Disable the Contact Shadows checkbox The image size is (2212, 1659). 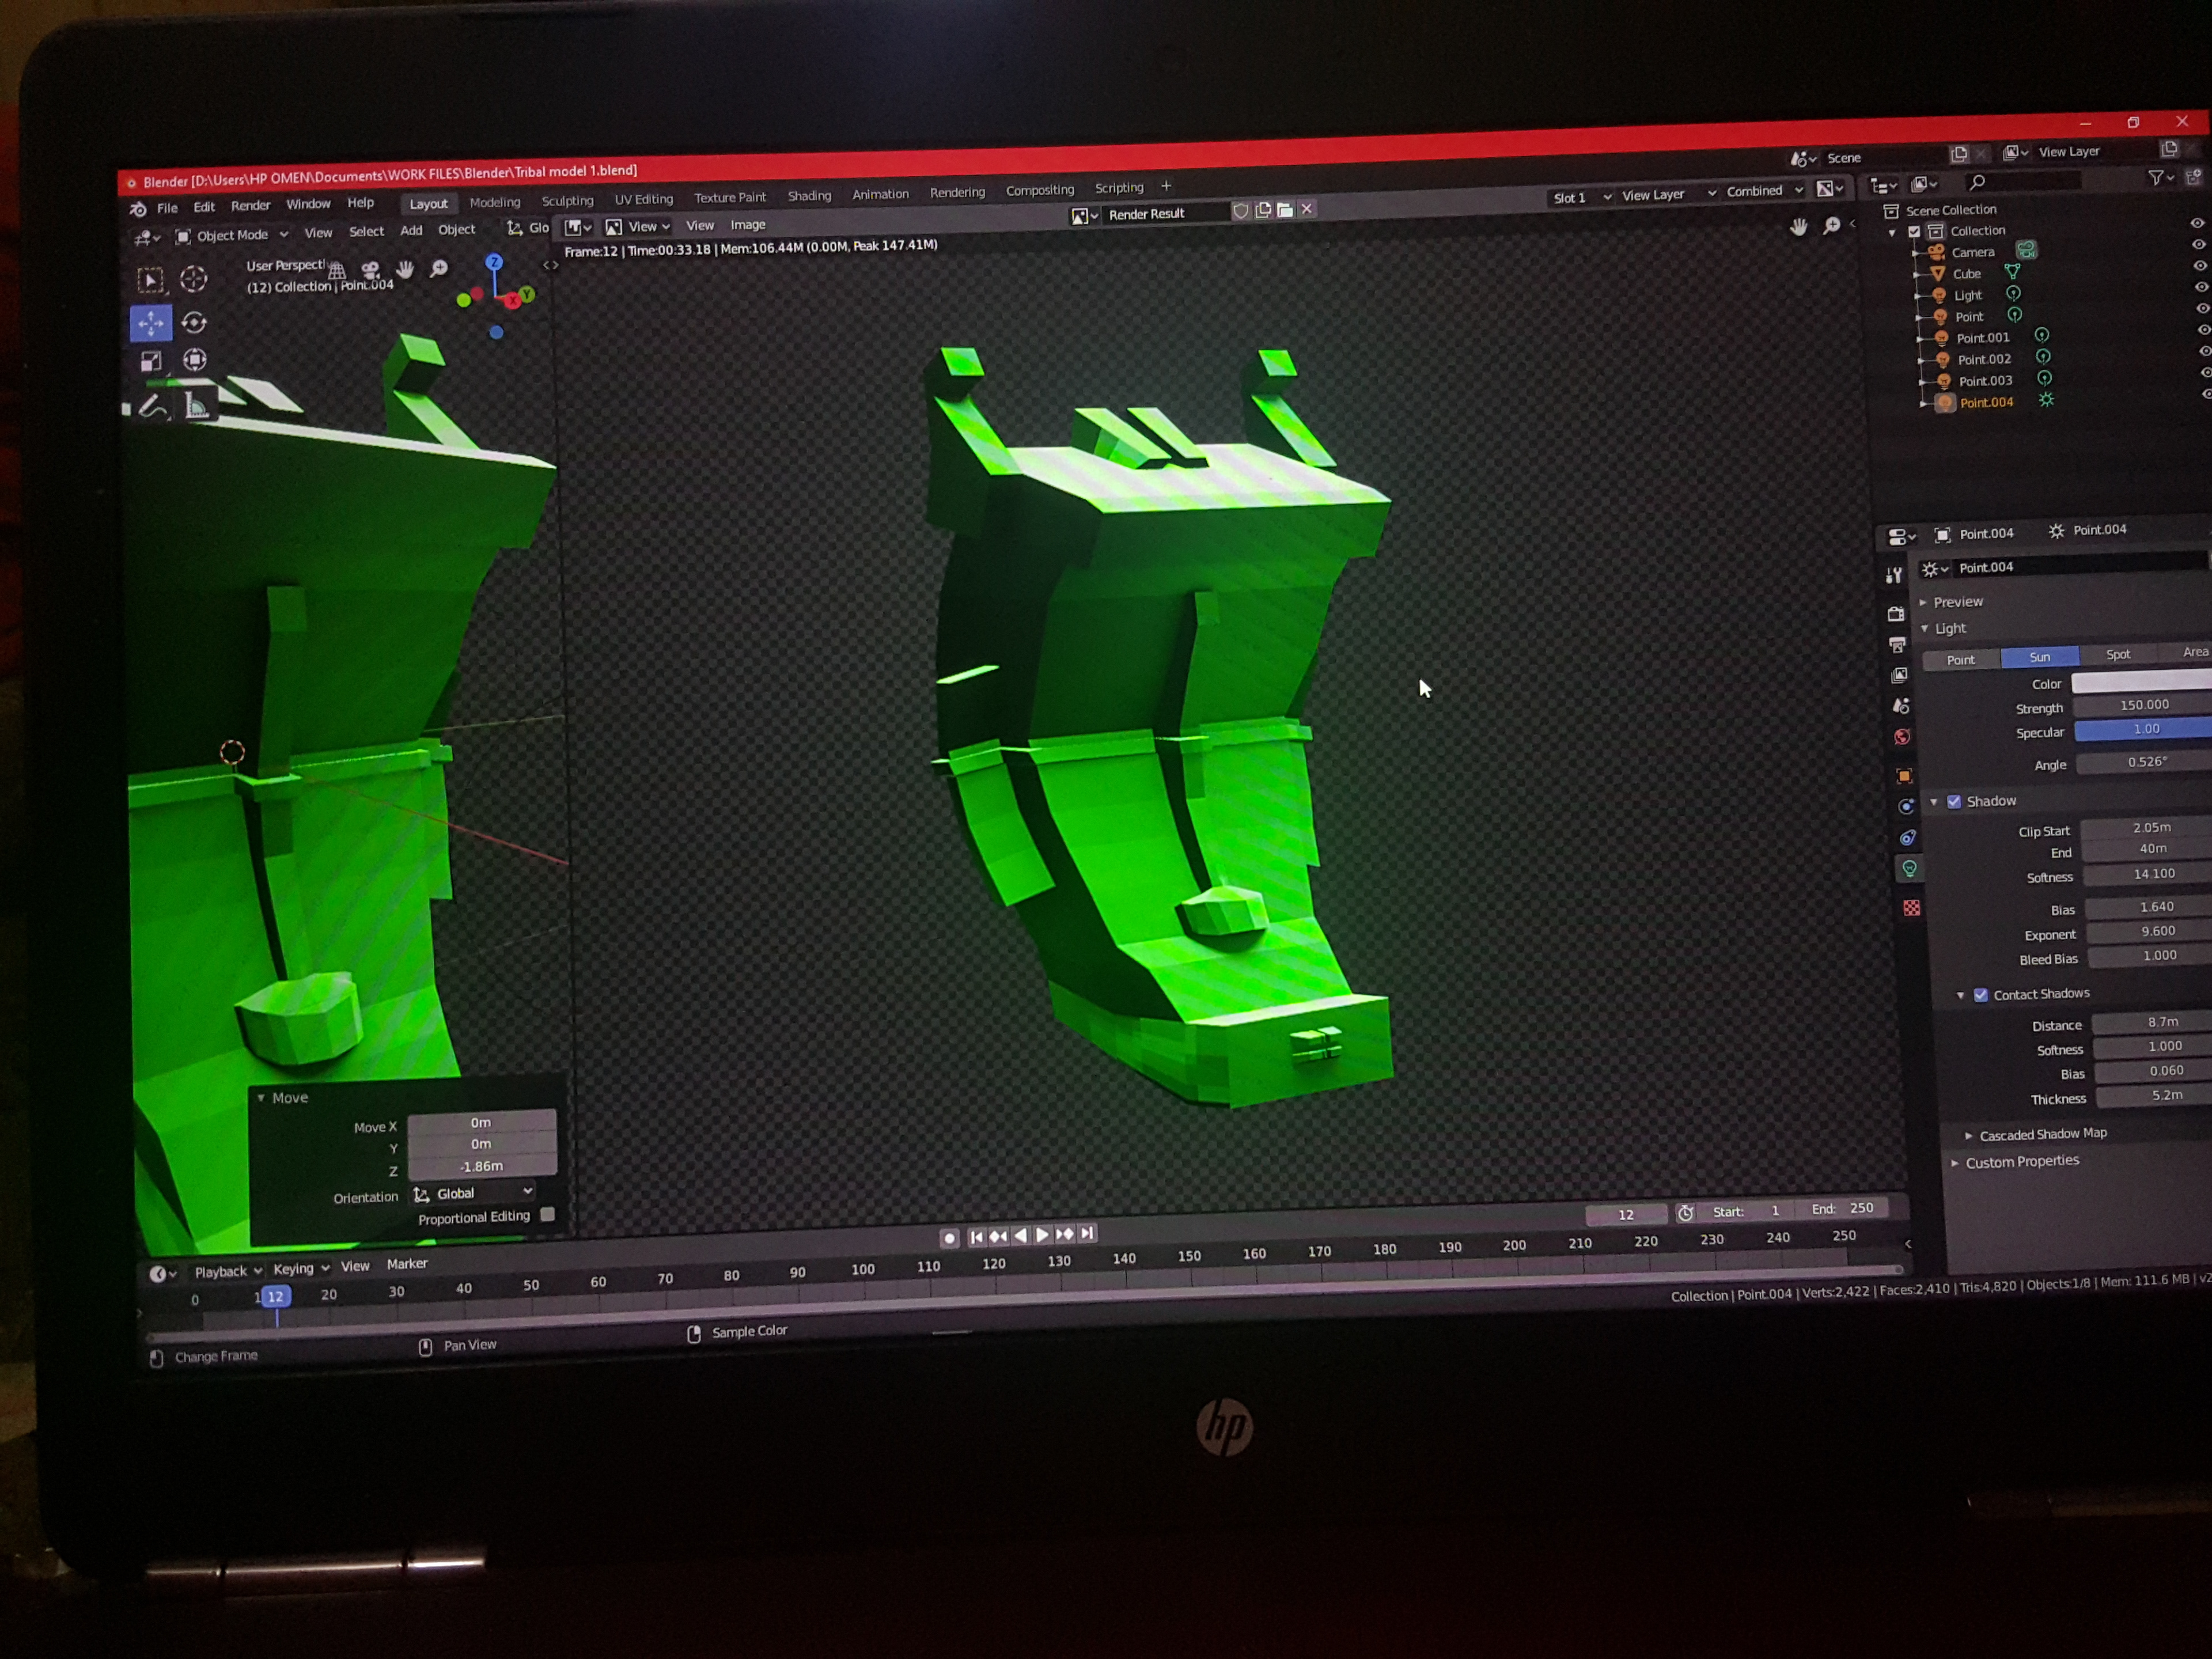[1980, 995]
